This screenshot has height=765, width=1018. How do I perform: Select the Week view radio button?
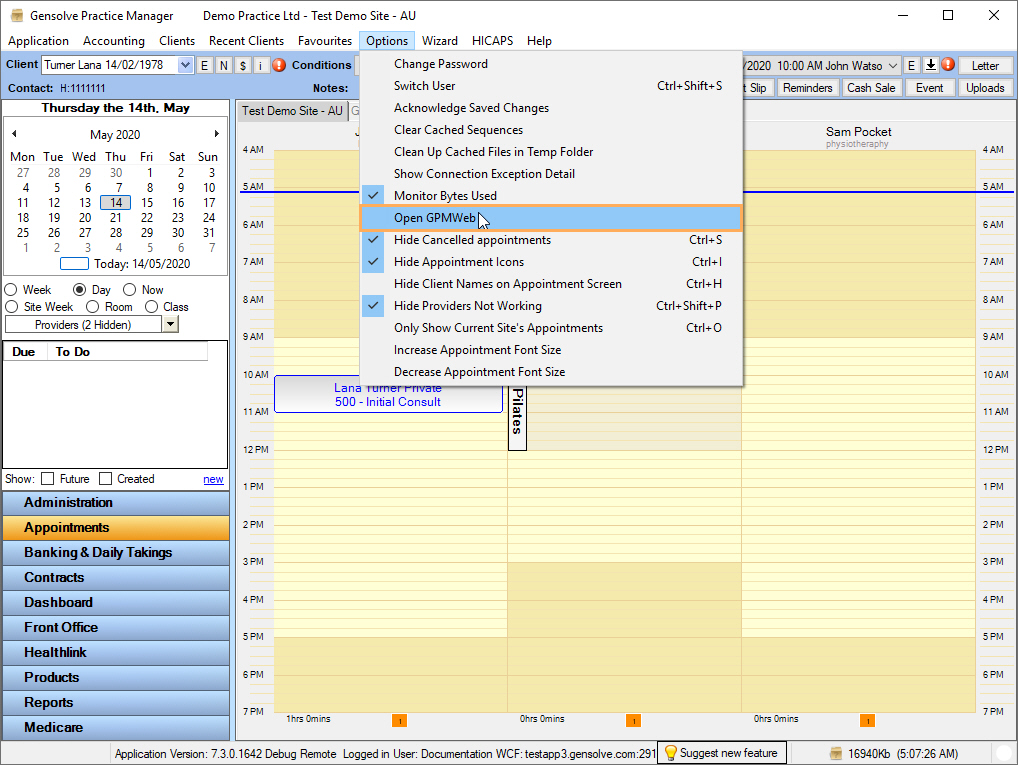(12, 290)
